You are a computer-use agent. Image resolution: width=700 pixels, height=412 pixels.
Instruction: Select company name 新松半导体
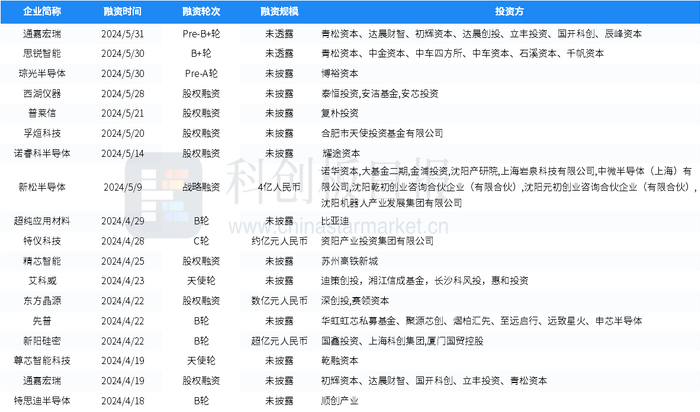(42, 187)
